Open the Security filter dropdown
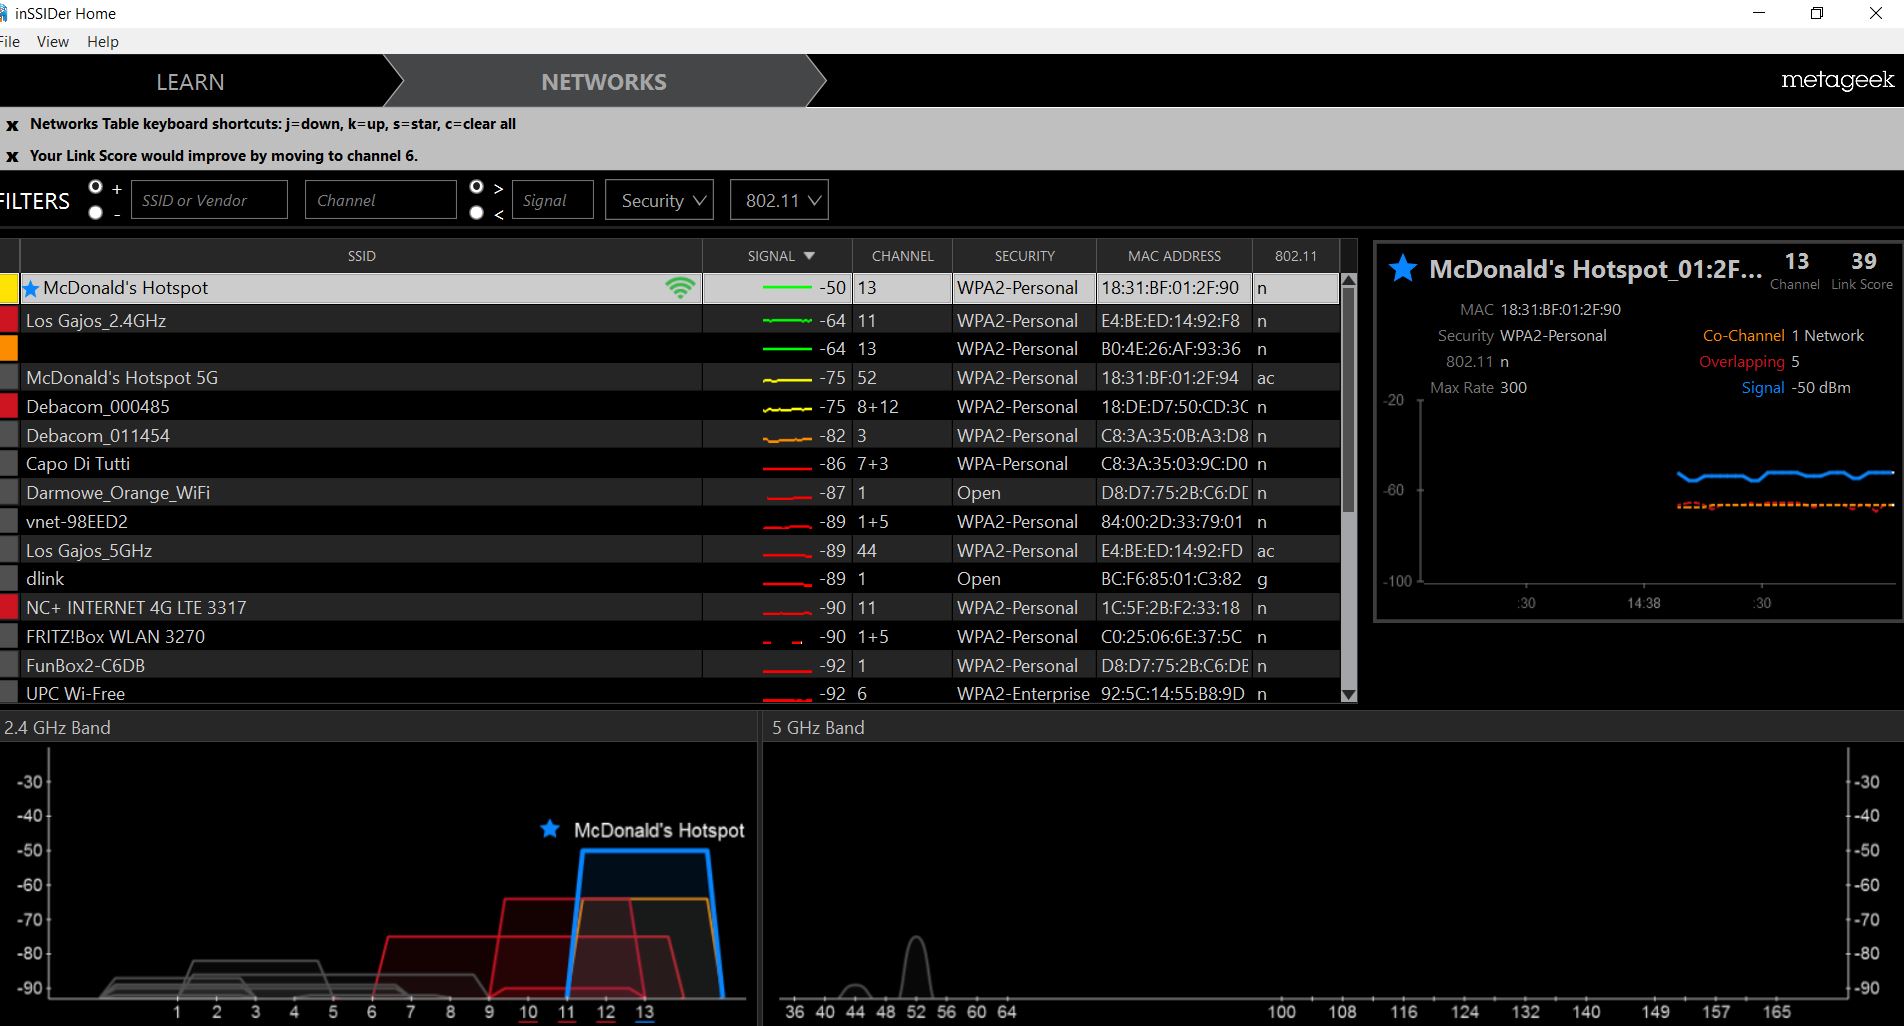This screenshot has height=1026, width=1904. (659, 200)
